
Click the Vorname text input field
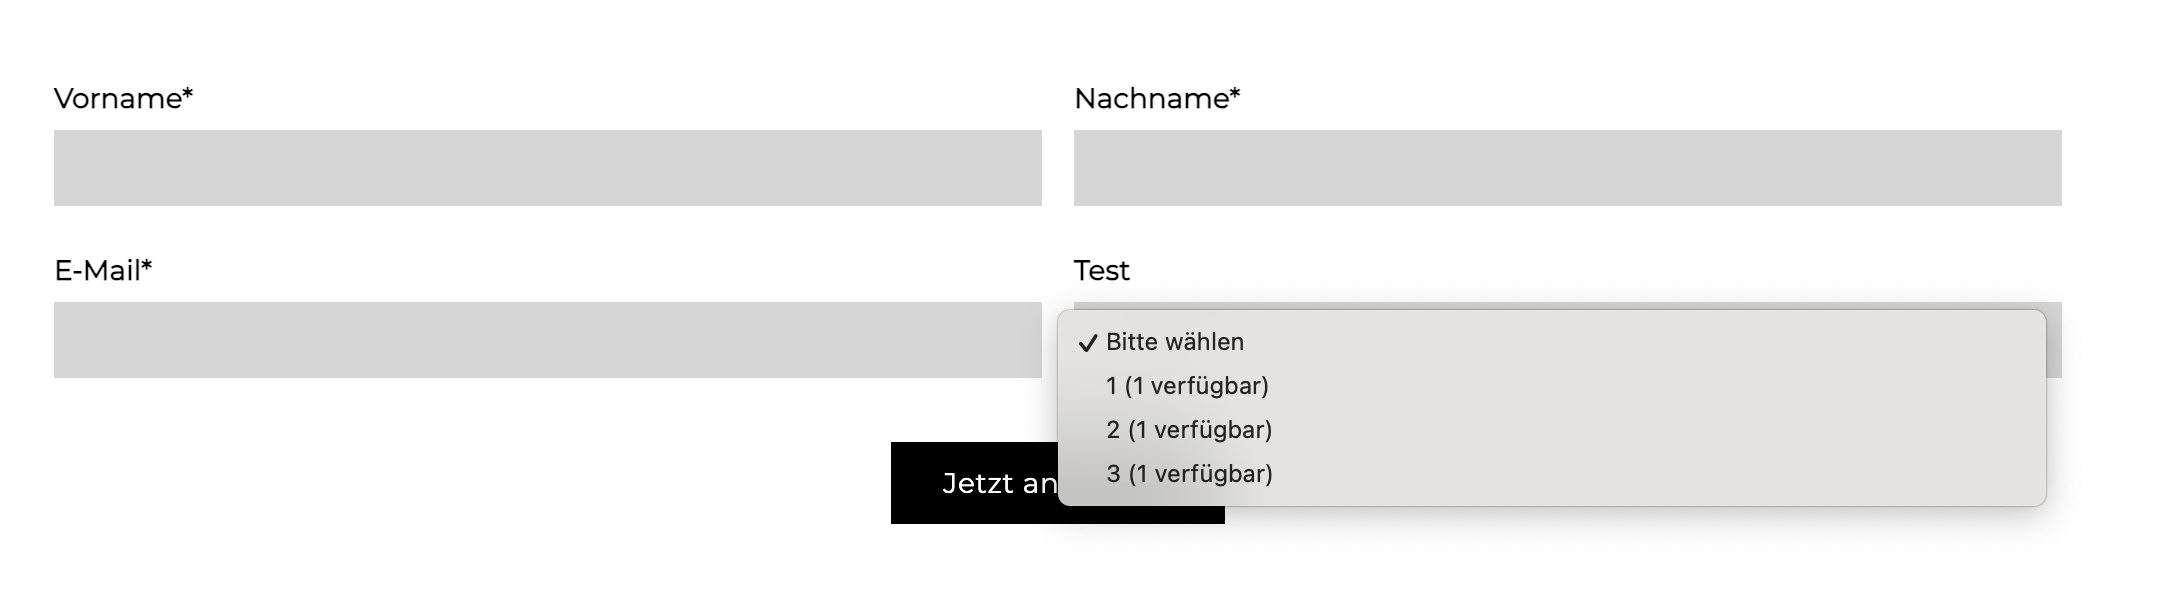click(x=547, y=168)
